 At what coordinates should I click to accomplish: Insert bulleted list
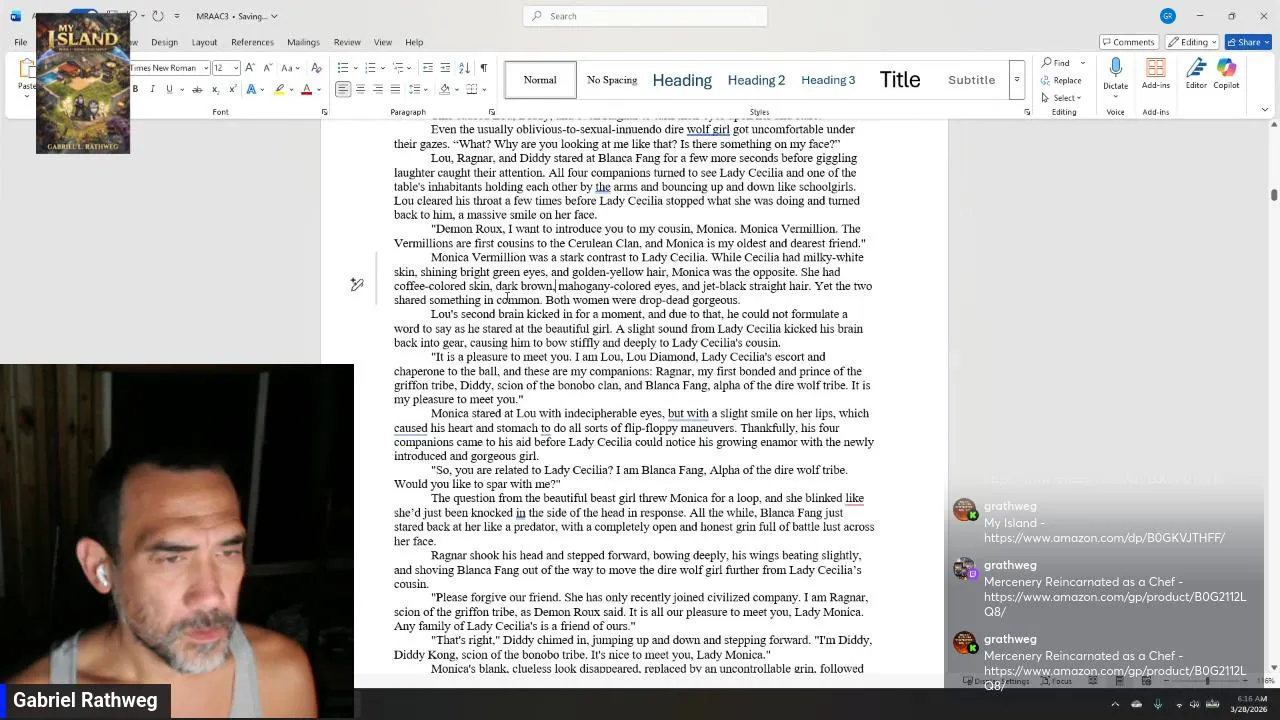342,68
